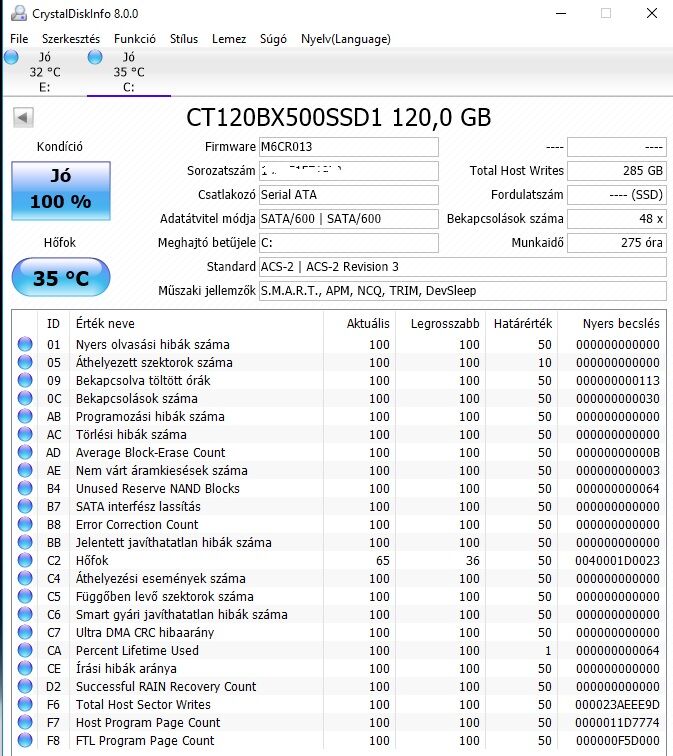Click status orb of attribute AD row
The image size is (673, 756).
pos(25,452)
